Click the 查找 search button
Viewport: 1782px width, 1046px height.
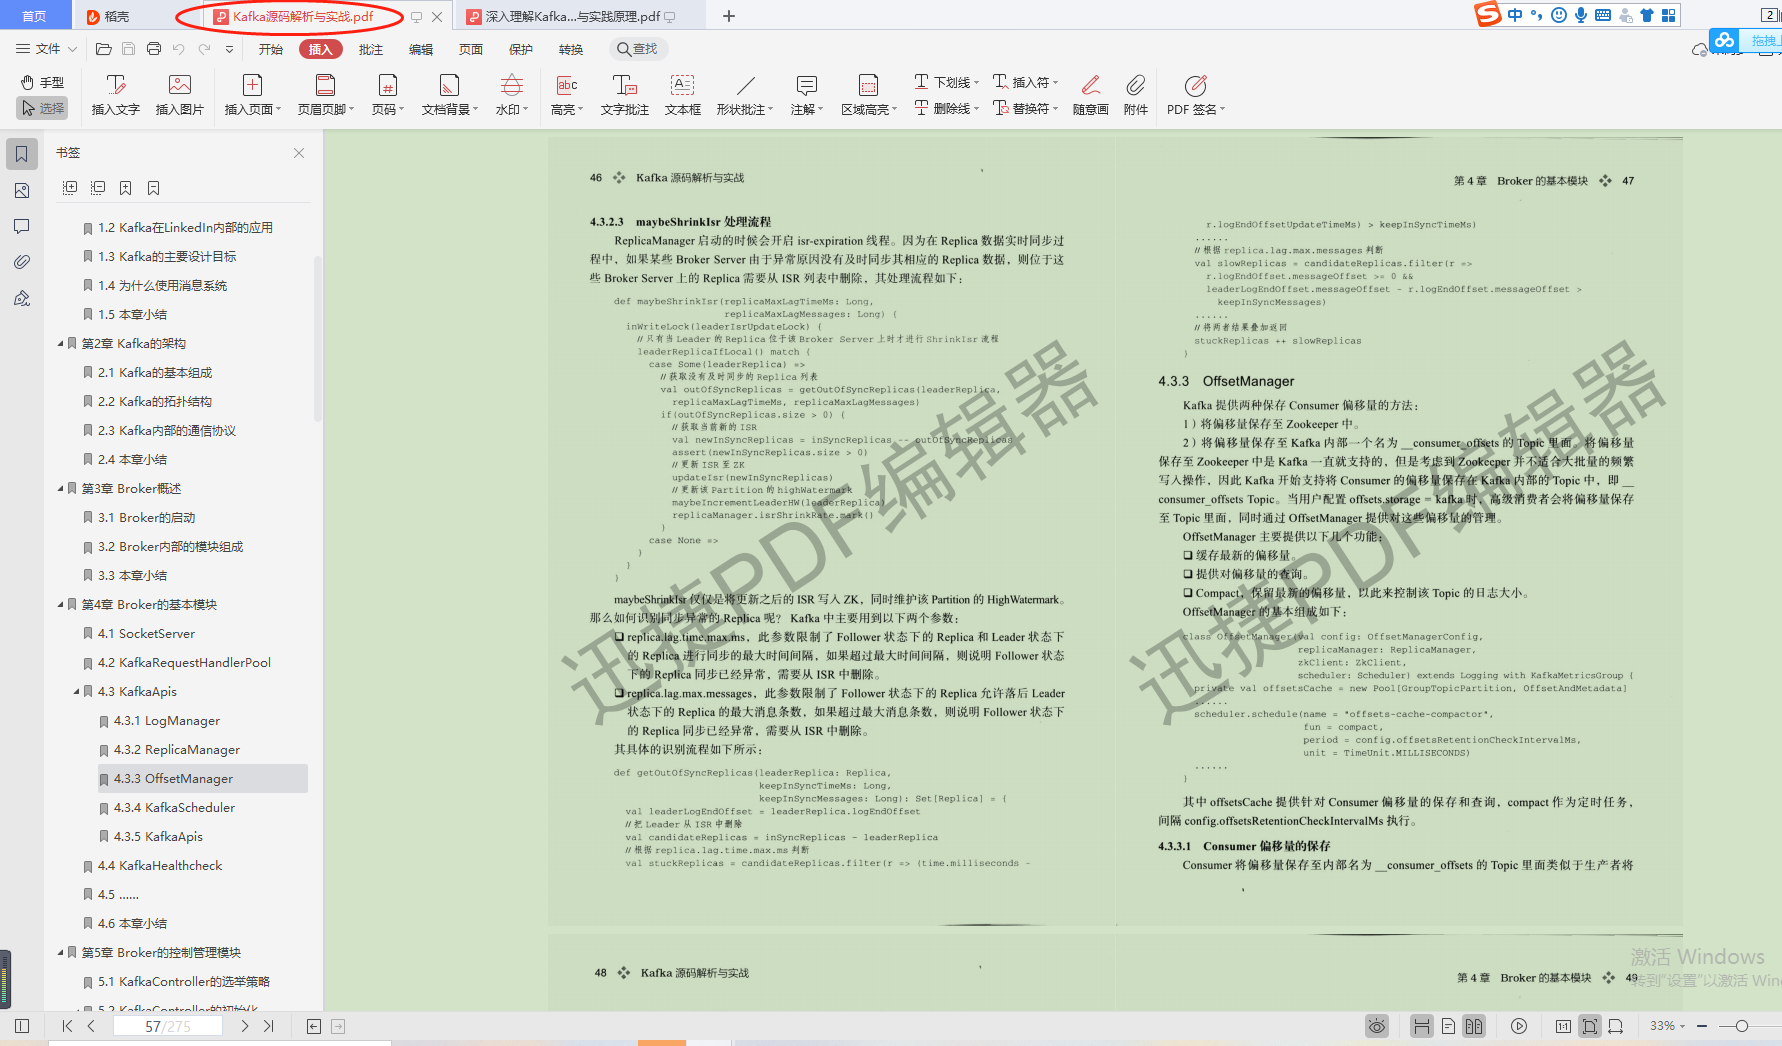[637, 49]
